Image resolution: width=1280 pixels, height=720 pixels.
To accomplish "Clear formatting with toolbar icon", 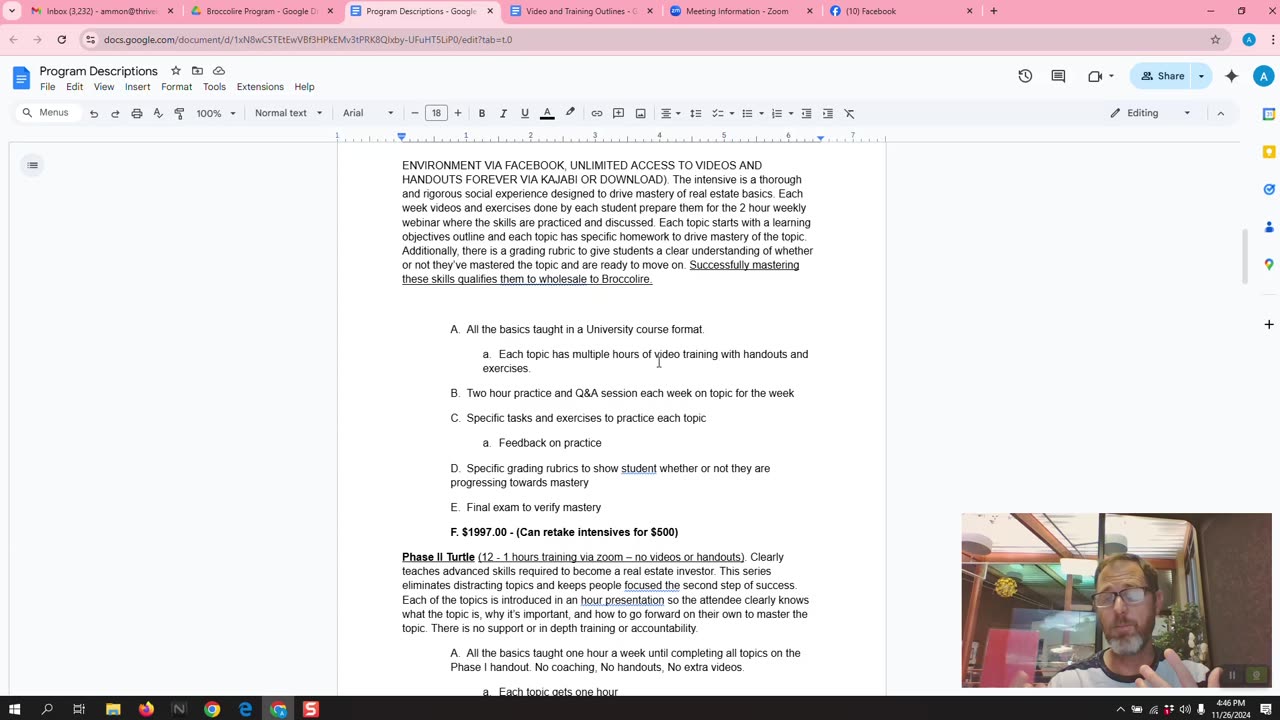I will 849,113.
